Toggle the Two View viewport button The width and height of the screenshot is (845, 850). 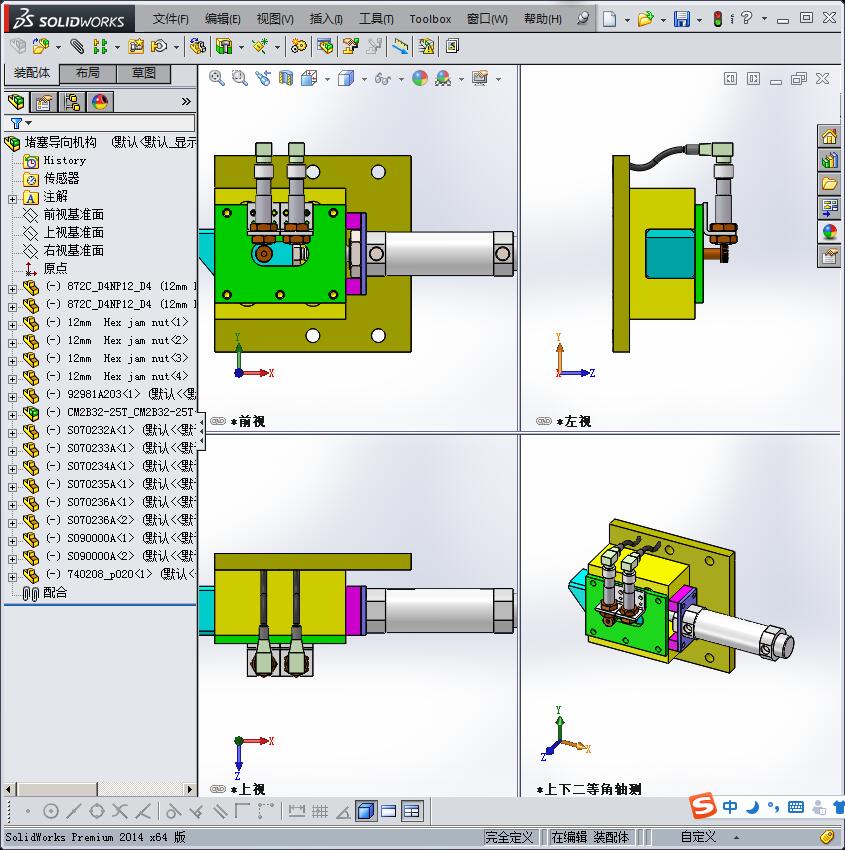point(389,811)
